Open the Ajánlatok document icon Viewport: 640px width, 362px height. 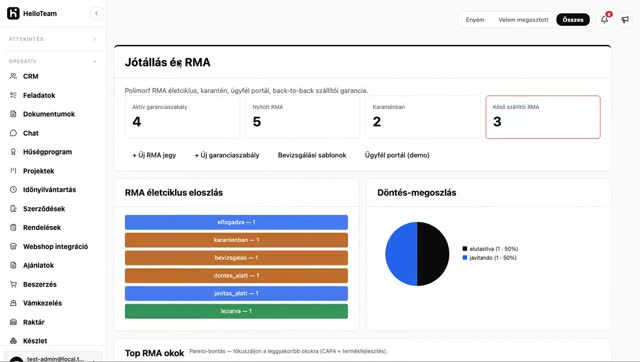tap(13, 265)
